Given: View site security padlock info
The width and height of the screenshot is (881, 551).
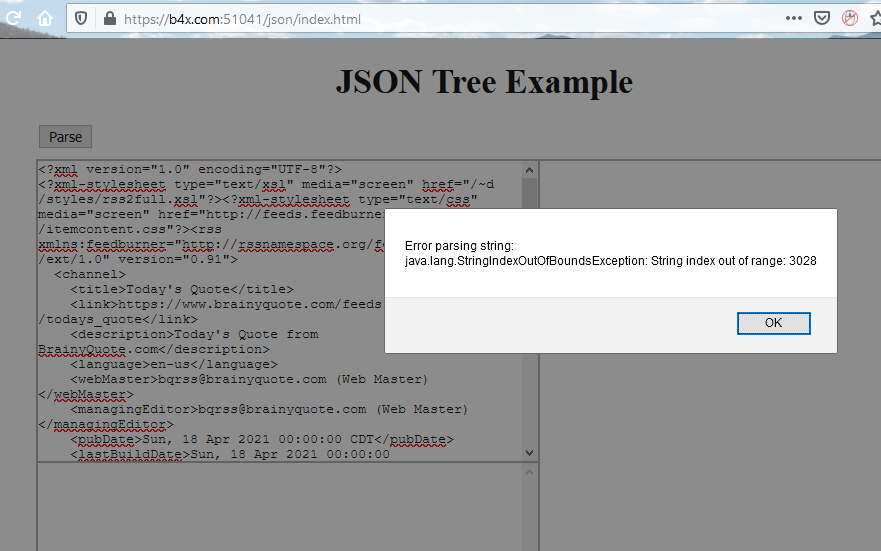Looking at the screenshot, I should pyautogui.click(x=110, y=19).
